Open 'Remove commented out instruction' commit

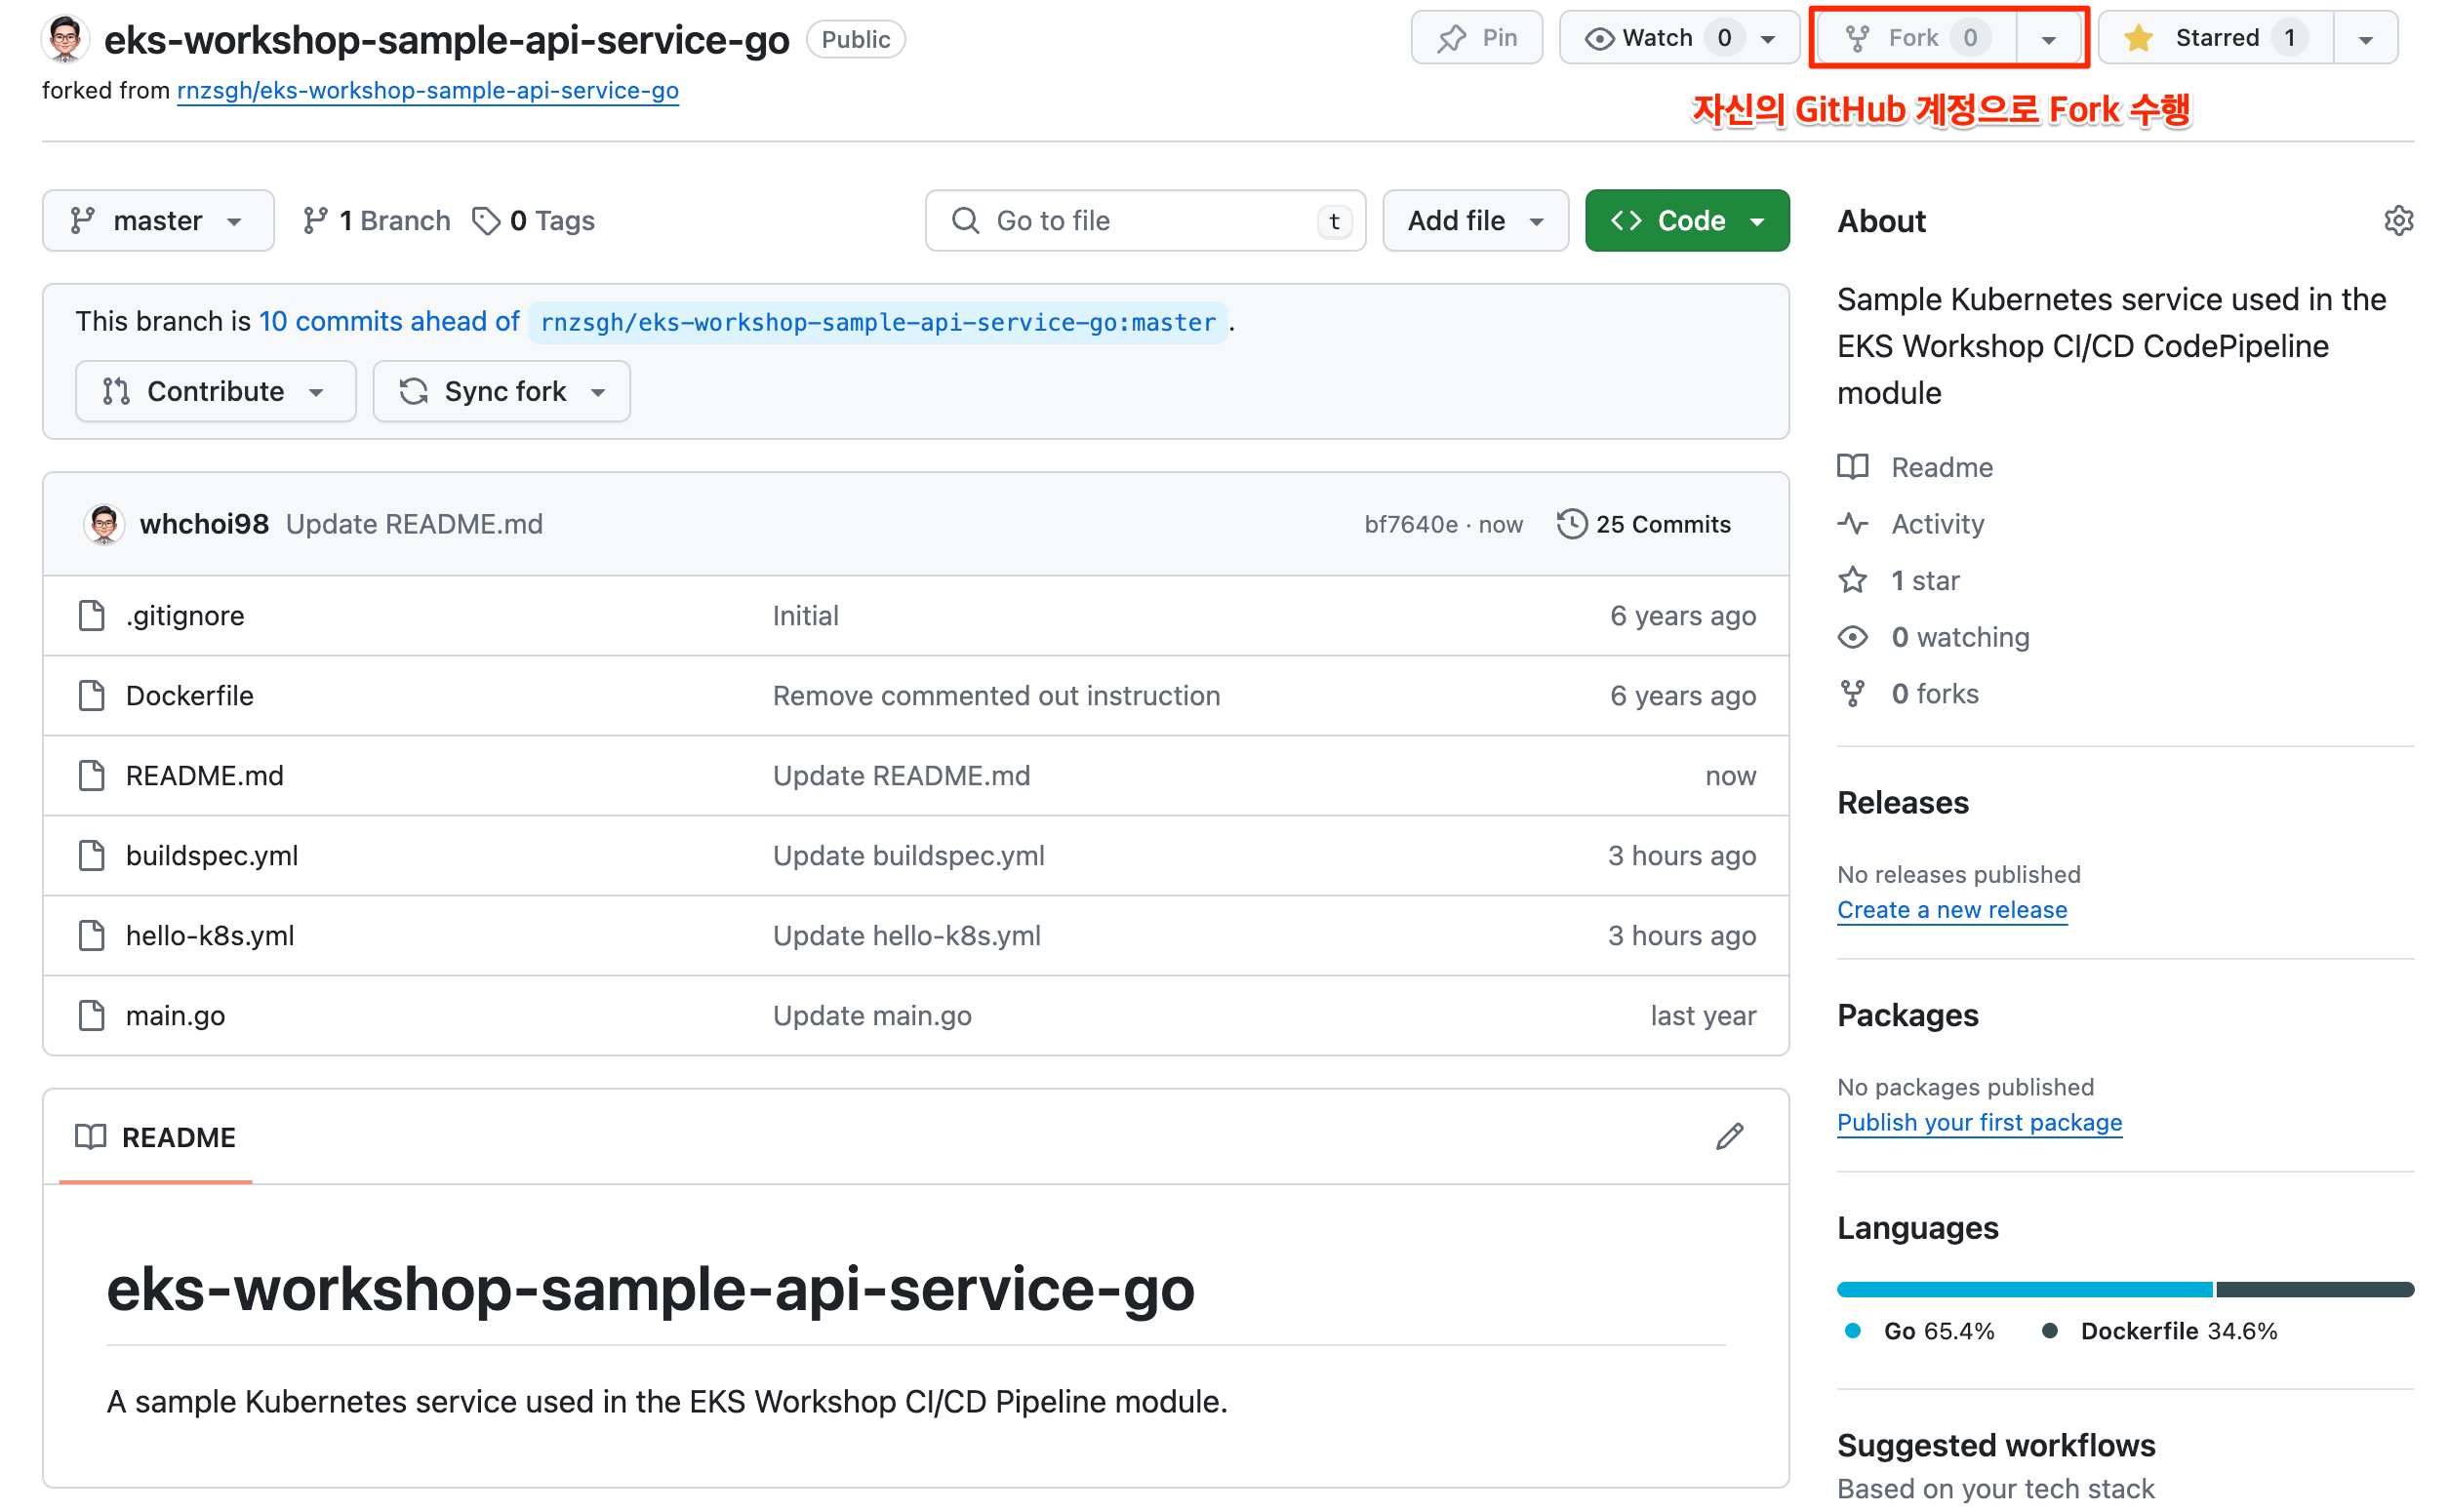point(997,696)
